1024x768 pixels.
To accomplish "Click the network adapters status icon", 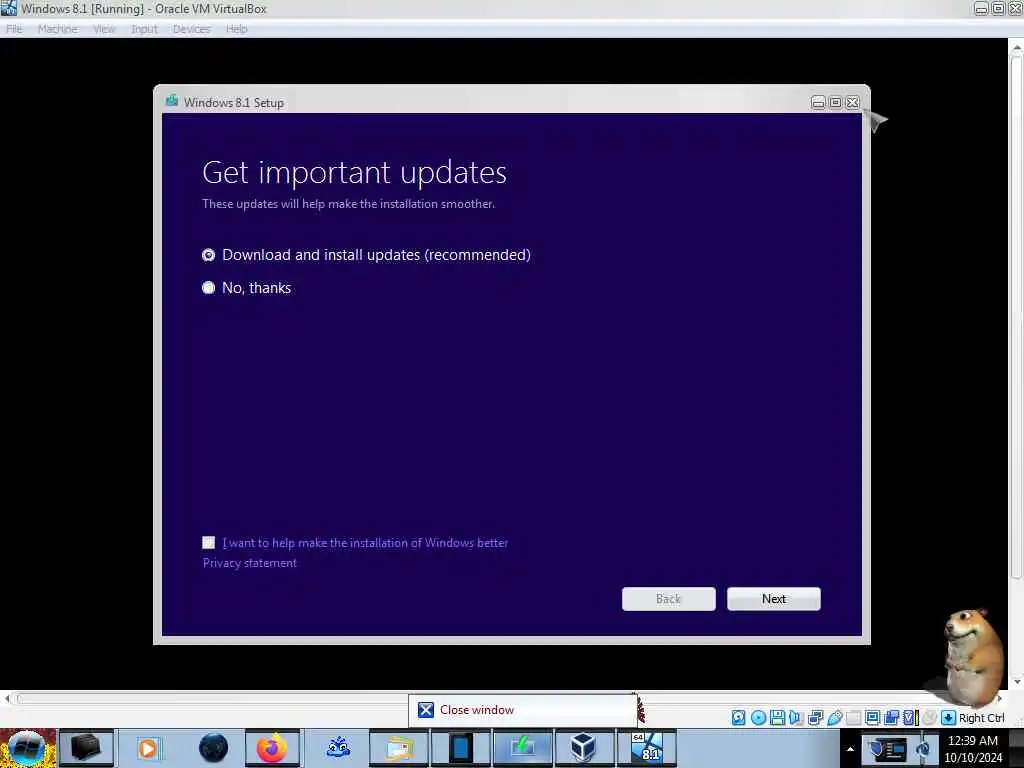I will [x=816, y=718].
